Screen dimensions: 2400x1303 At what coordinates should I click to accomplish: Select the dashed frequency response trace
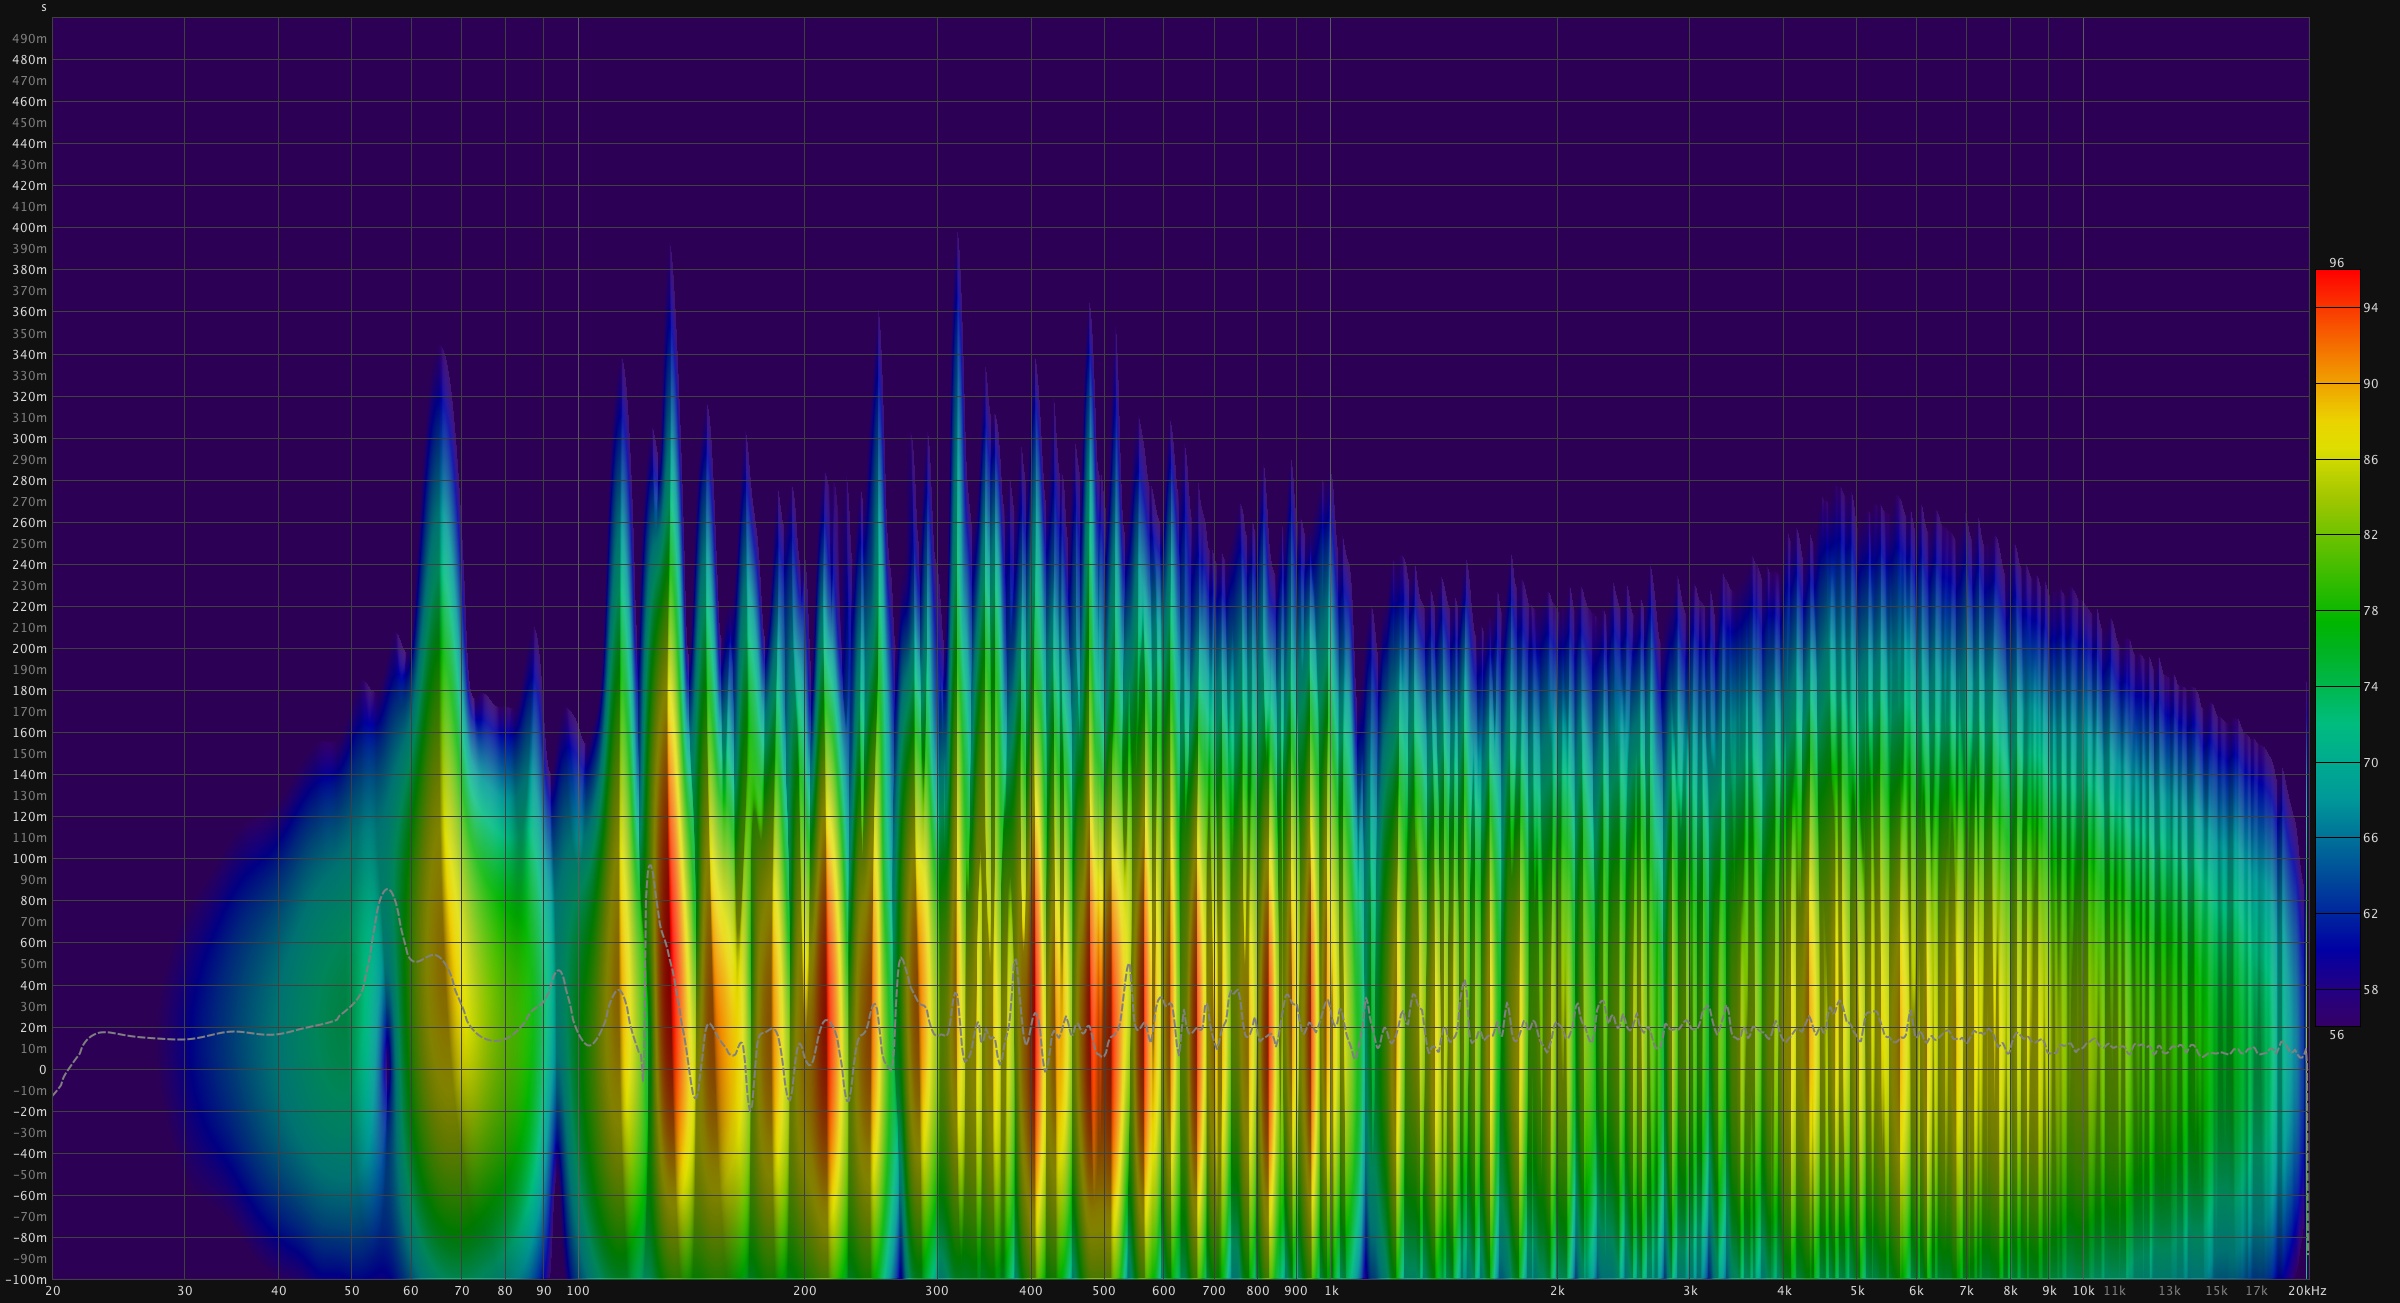pos(388,887)
